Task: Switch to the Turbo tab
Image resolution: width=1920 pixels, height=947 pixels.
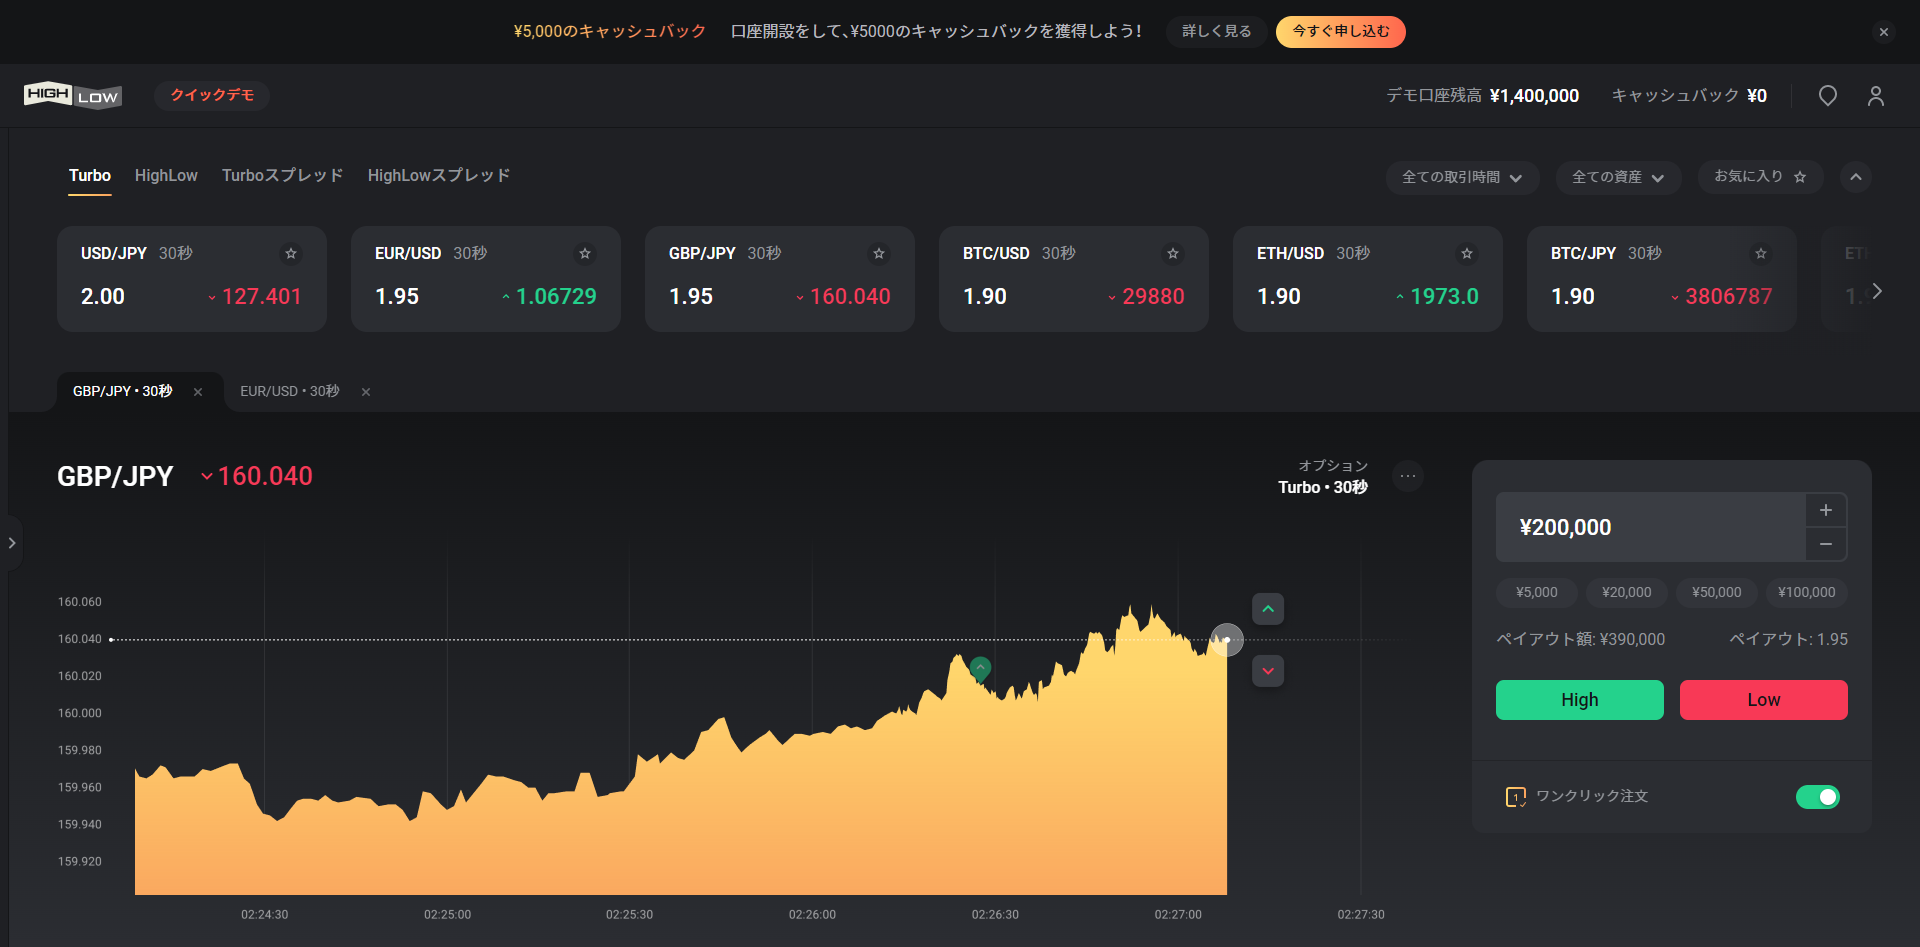Action: coord(90,176)
